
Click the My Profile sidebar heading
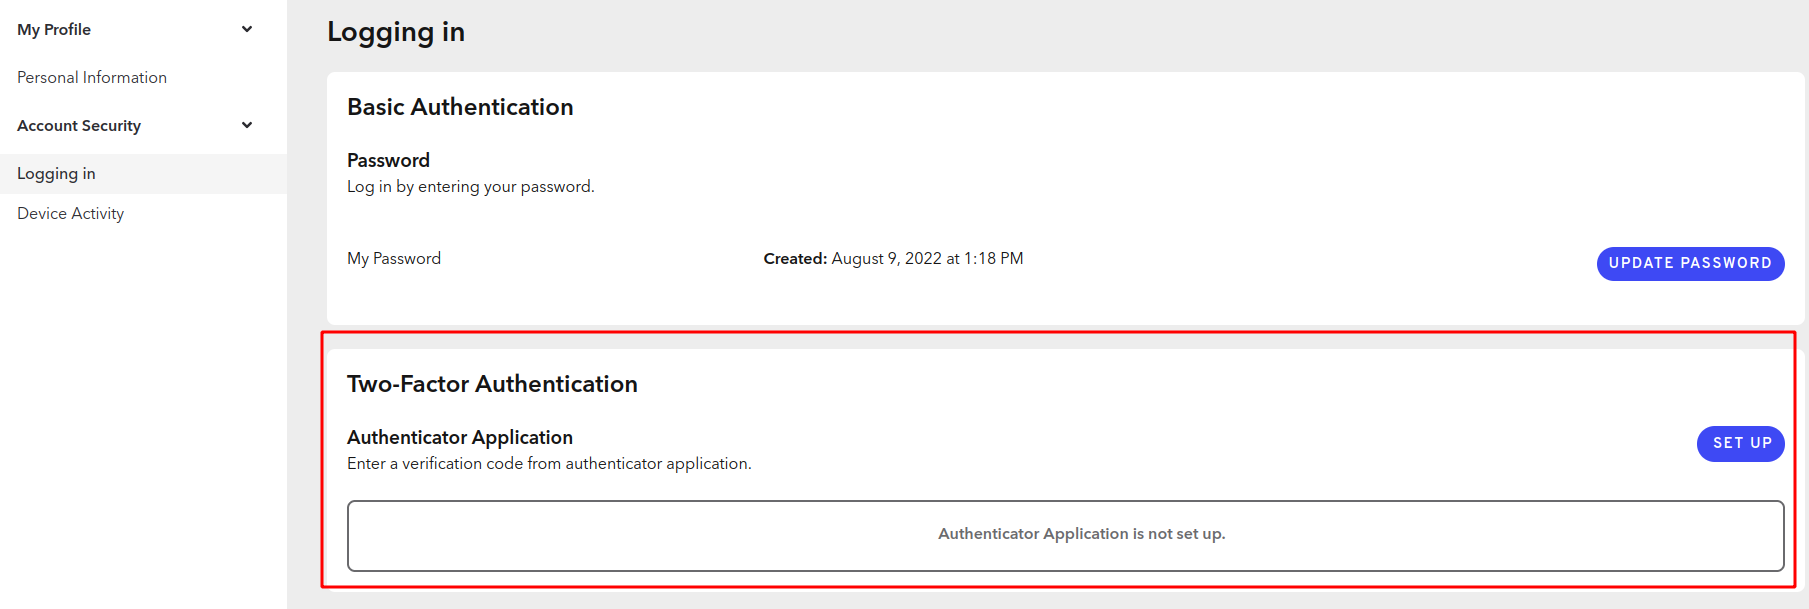(x=54, y=30)
